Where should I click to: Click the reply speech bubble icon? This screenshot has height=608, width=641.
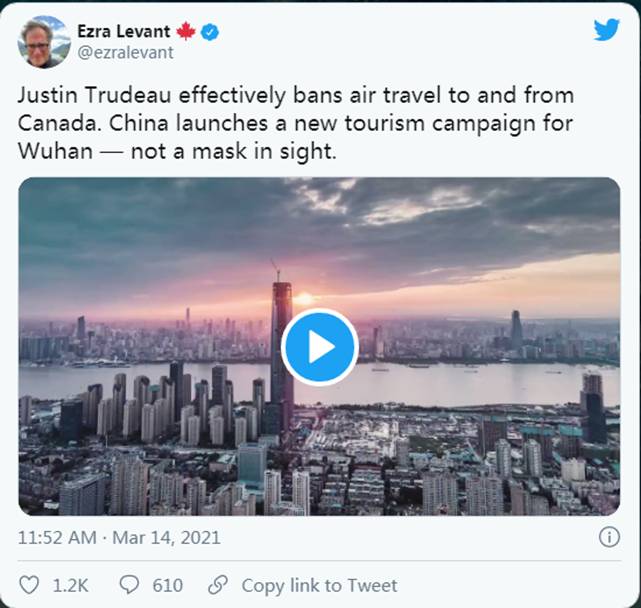(x=129, y=586)
